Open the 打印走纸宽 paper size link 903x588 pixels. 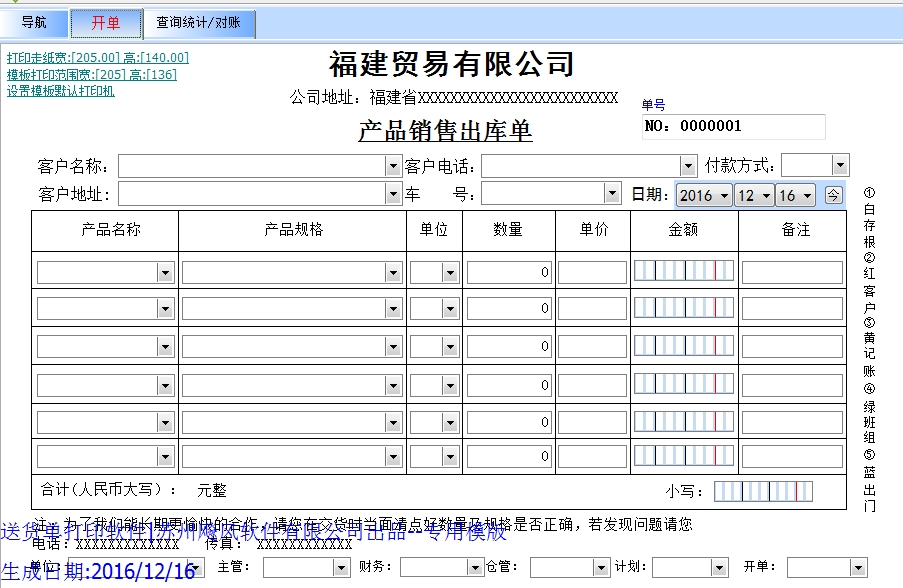[98, 58]
